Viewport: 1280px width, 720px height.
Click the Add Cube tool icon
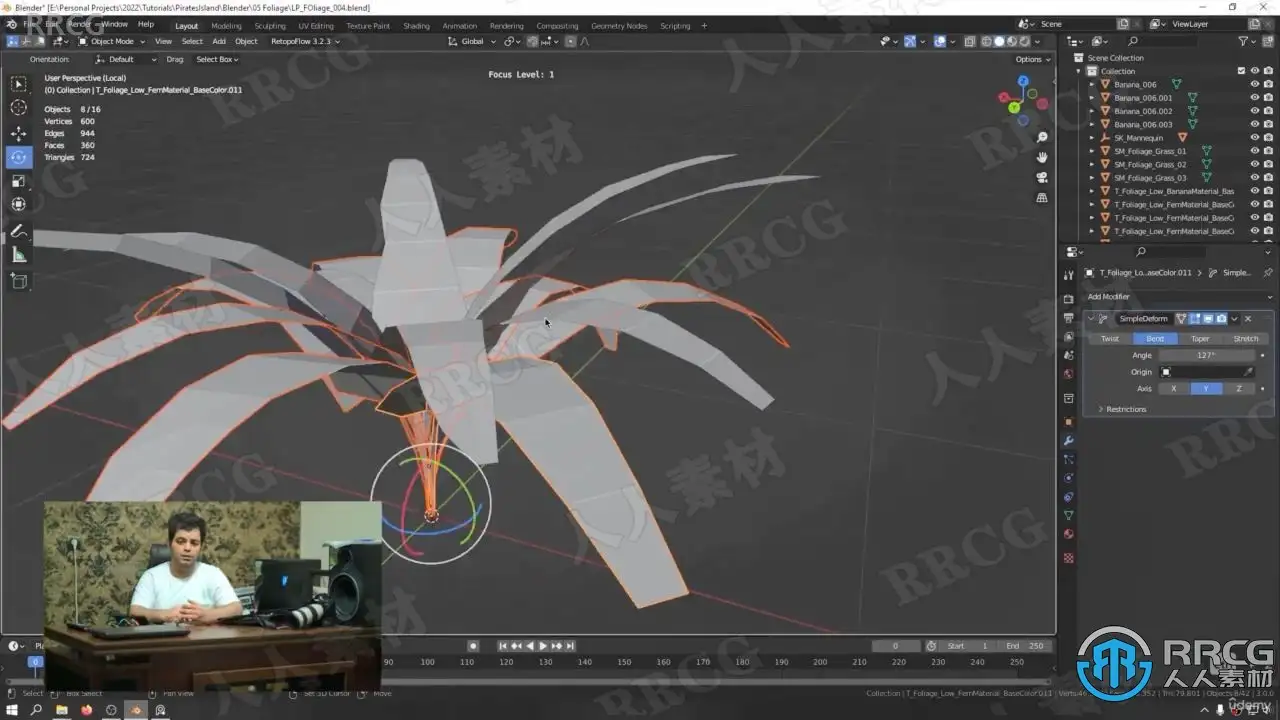(19, 282)
